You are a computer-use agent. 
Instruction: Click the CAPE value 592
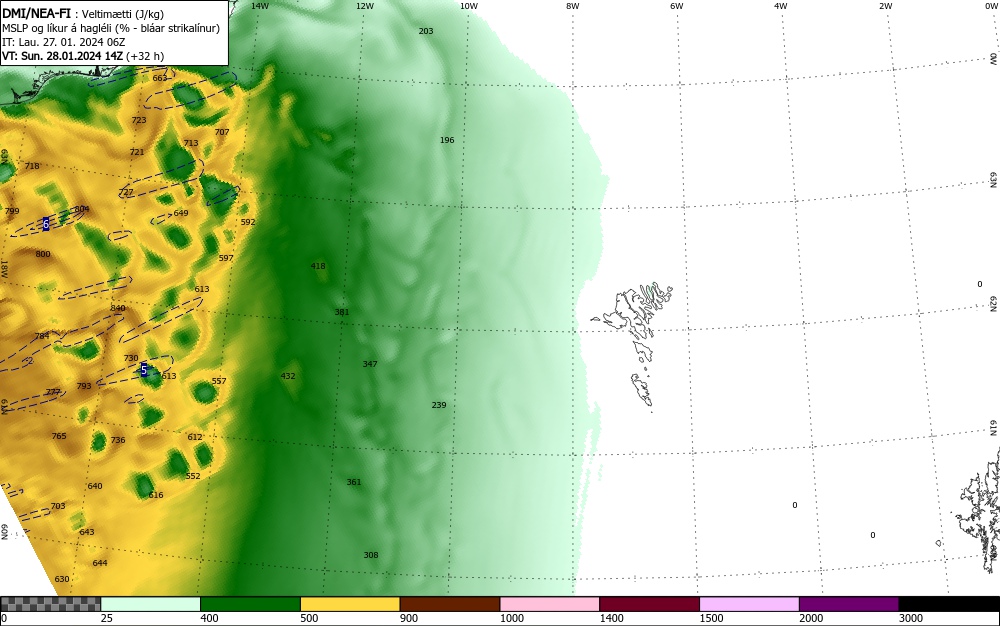pyautogui.click(x=248, y=222)
